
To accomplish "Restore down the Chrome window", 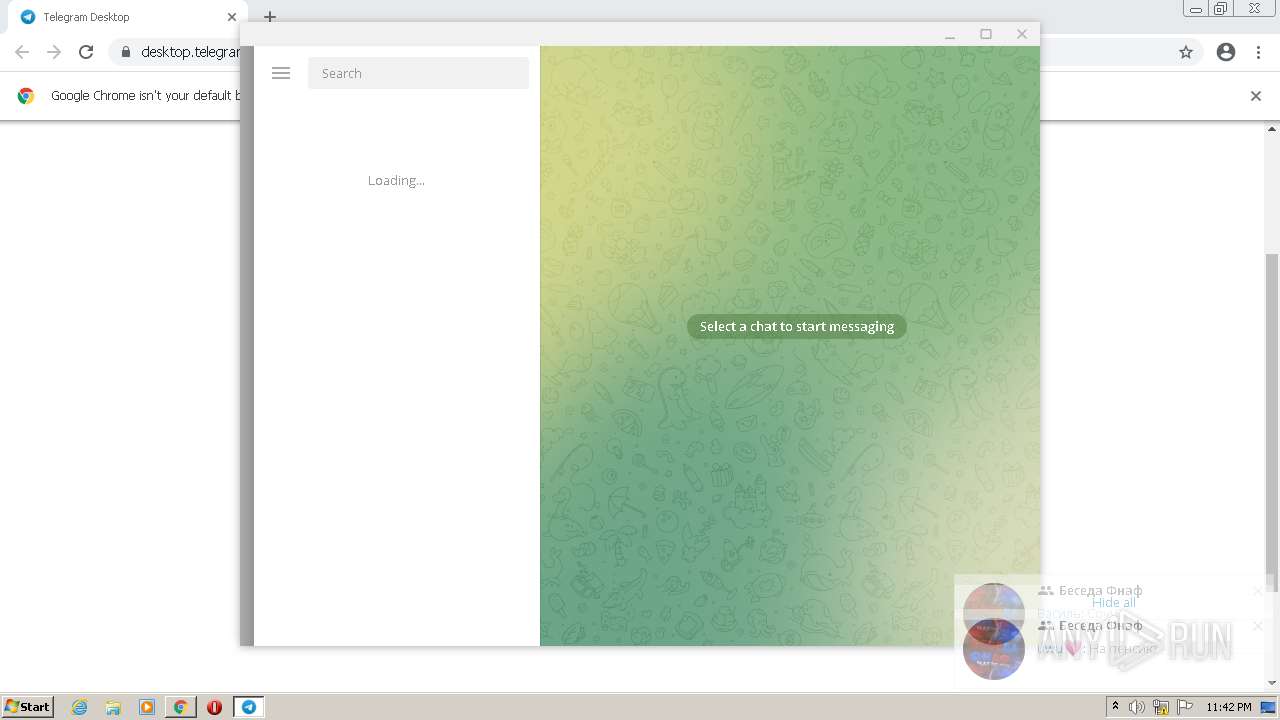I will point(1221,9).
